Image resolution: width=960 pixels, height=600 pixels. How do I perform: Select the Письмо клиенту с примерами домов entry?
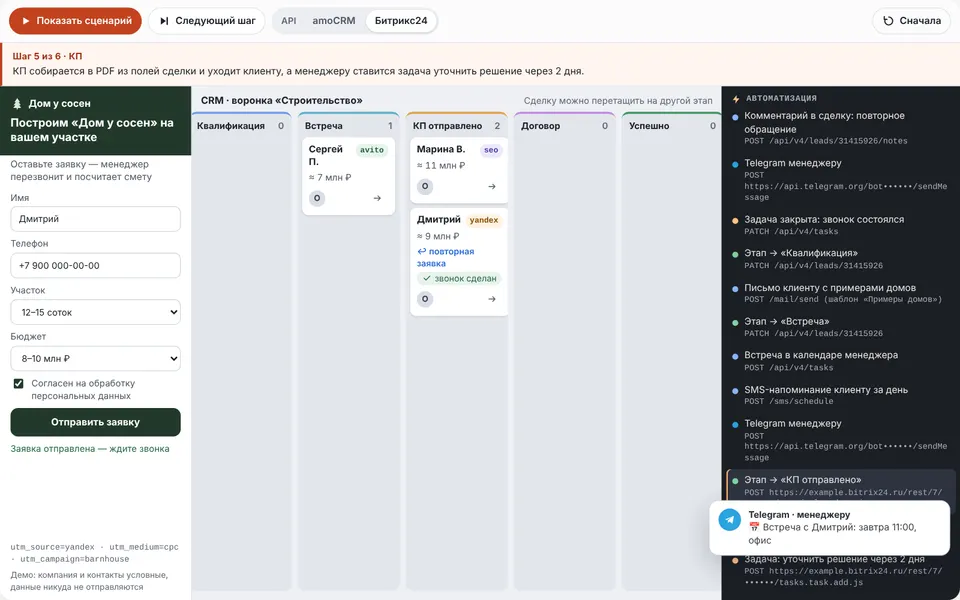[x=841, y=293]
